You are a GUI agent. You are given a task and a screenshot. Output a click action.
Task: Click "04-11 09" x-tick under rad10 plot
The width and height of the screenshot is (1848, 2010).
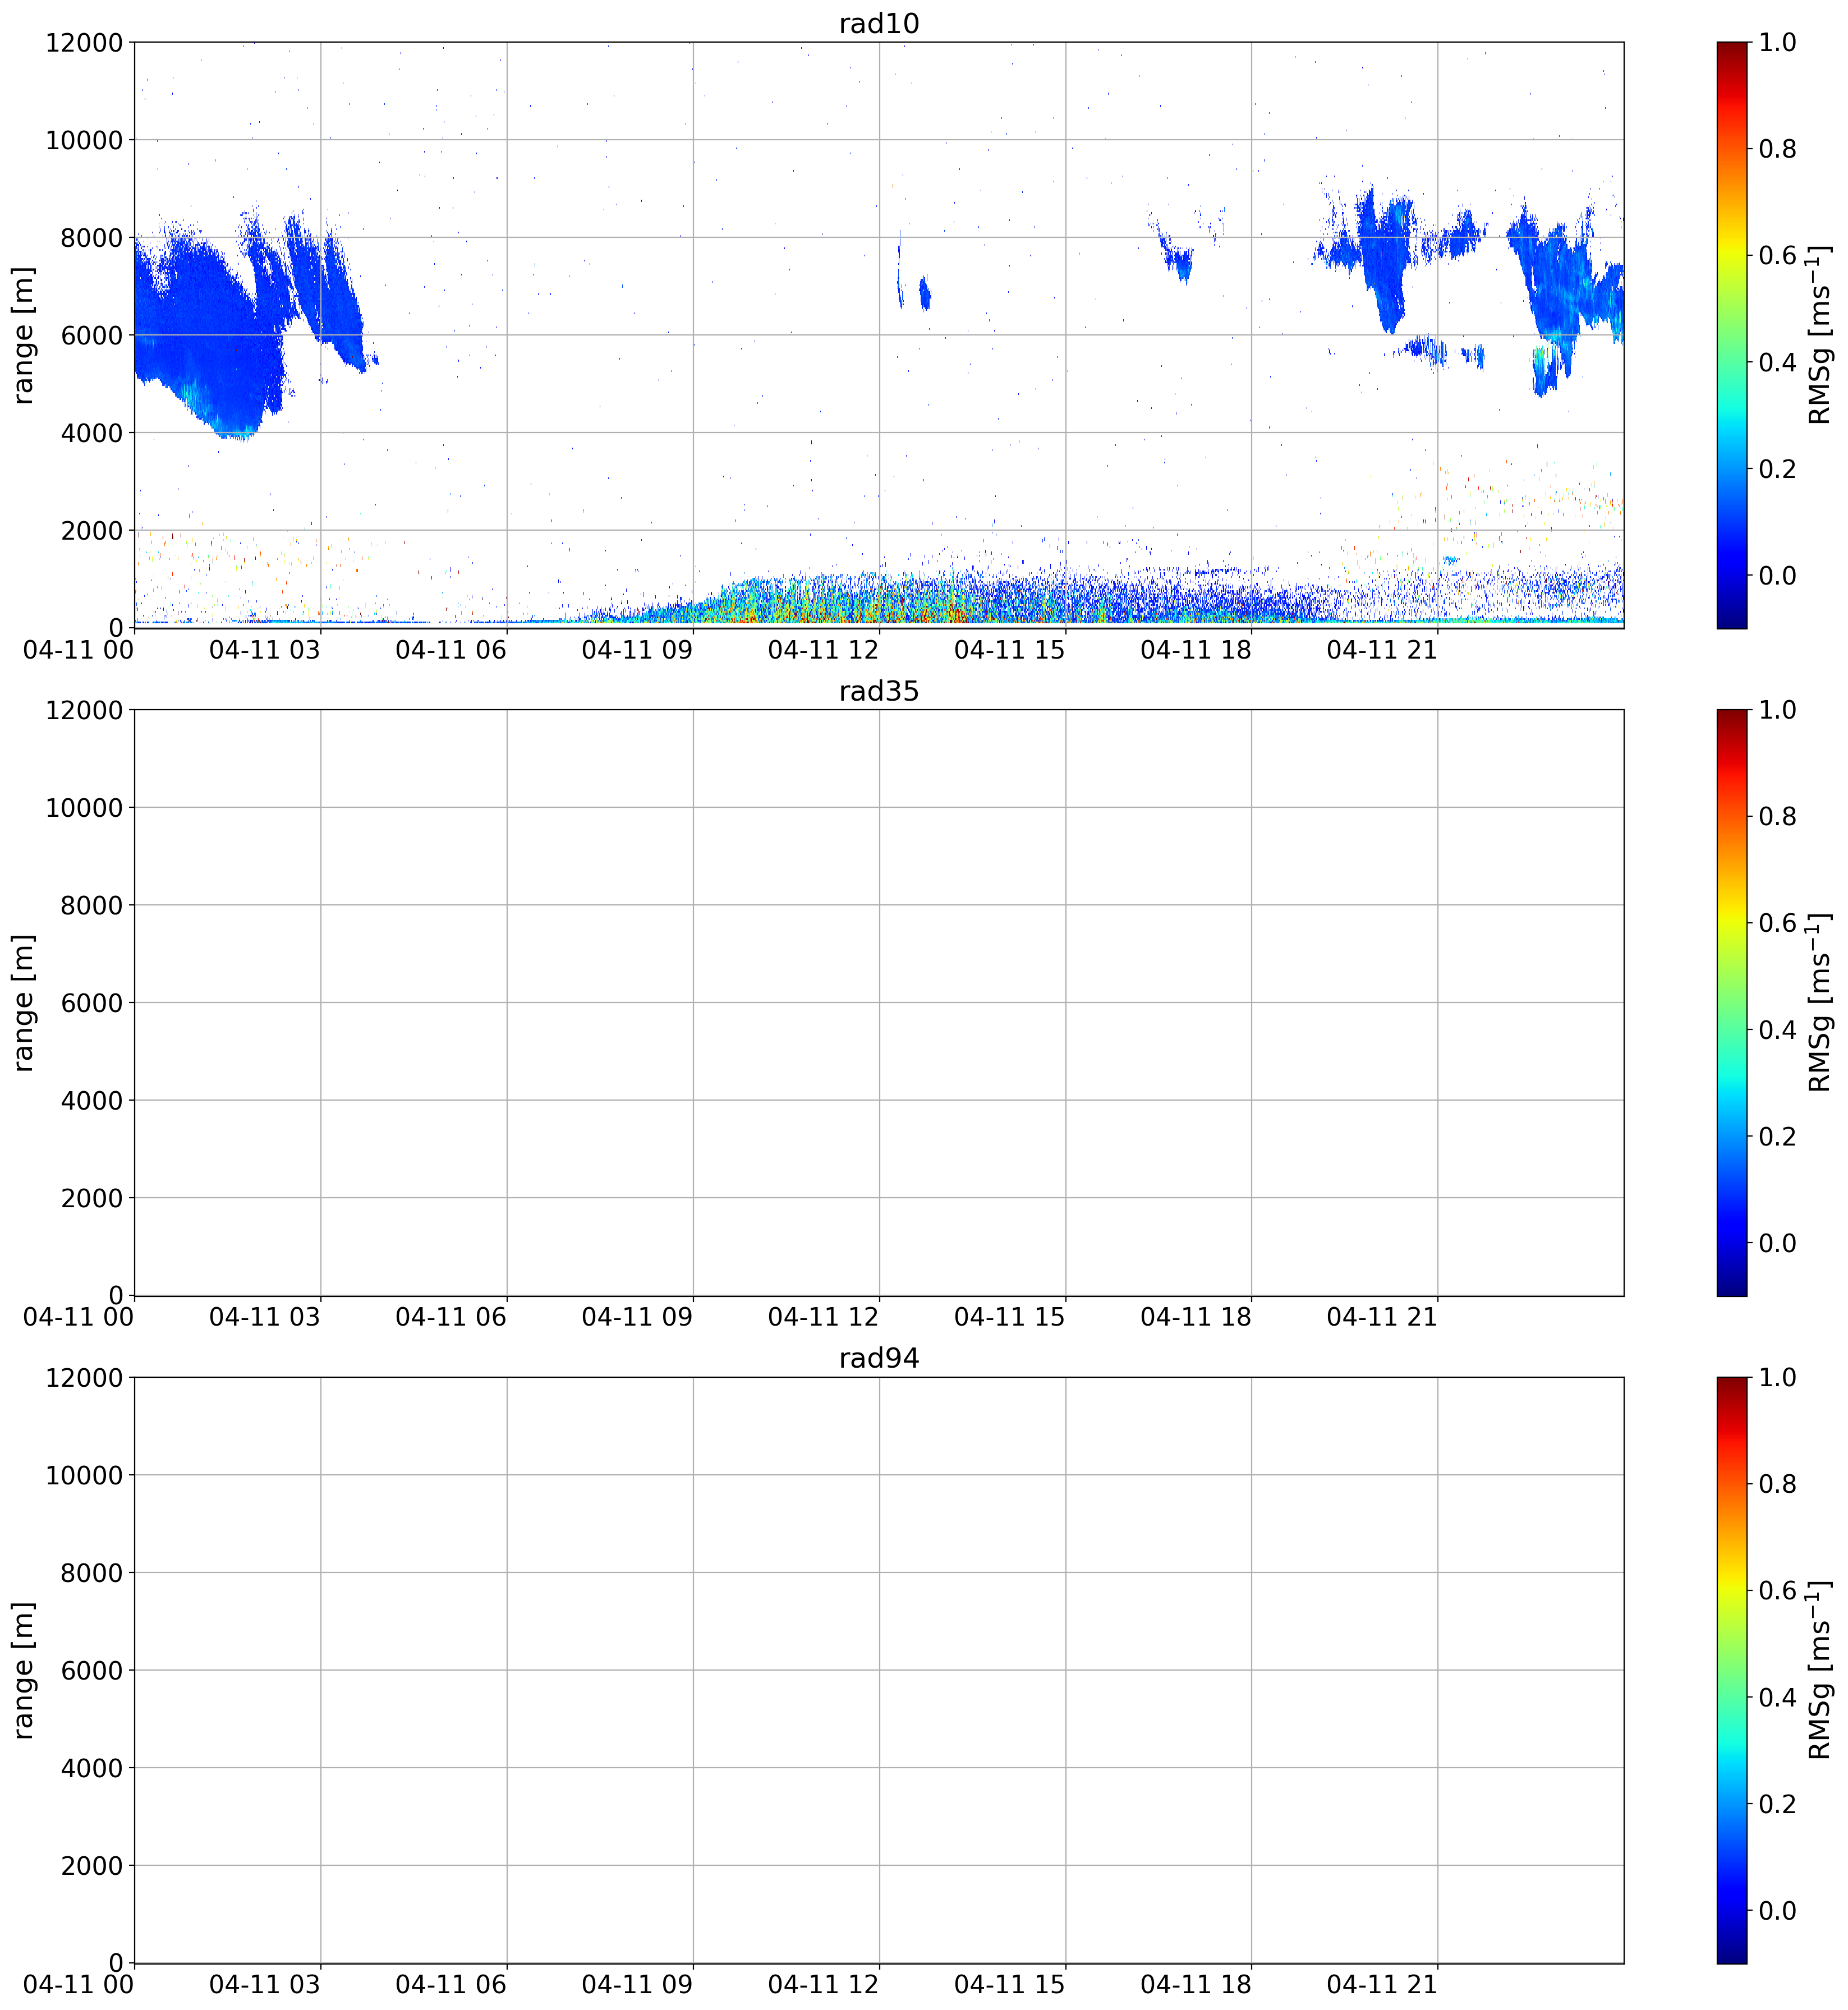click(x=637, y=650)
